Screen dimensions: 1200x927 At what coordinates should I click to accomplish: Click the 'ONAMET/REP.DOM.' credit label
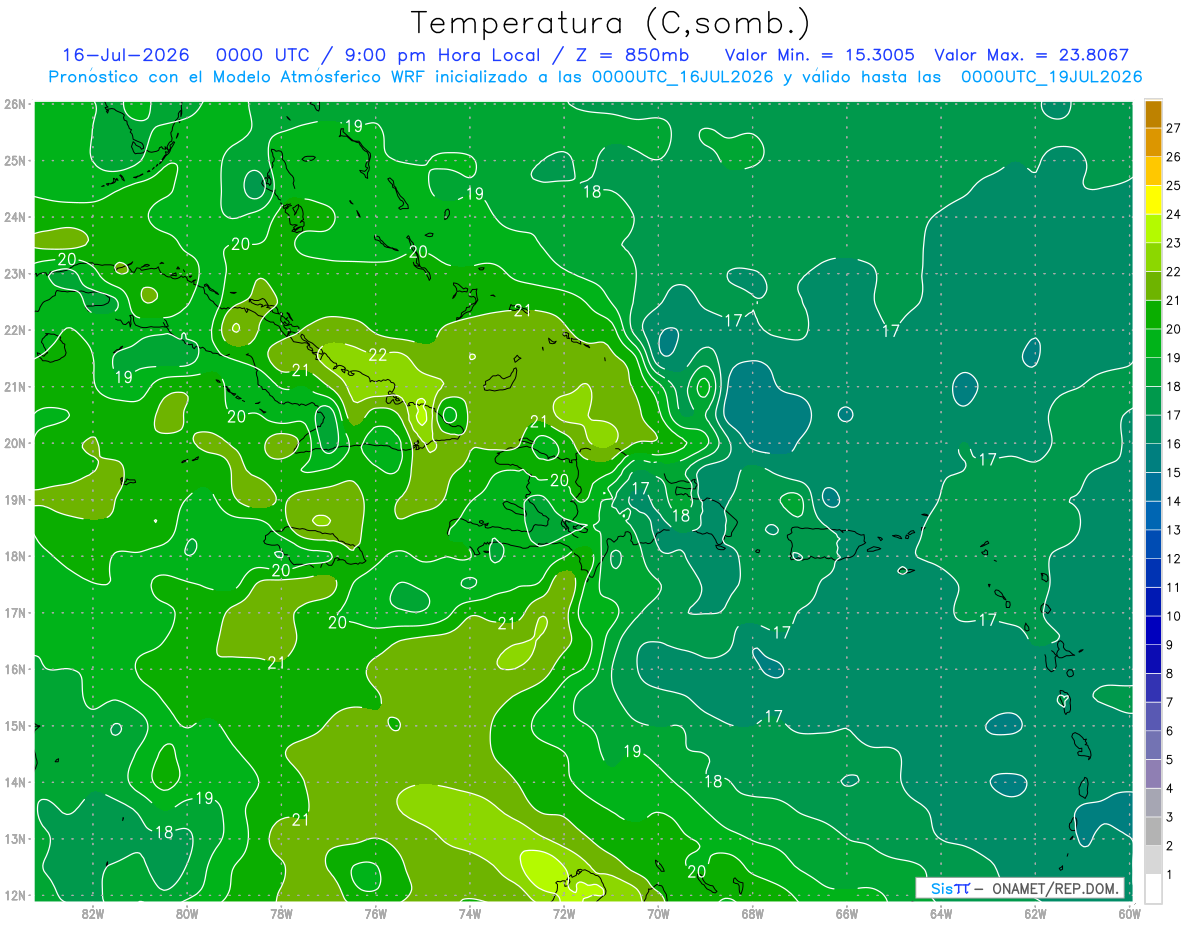coord(1057,888)
